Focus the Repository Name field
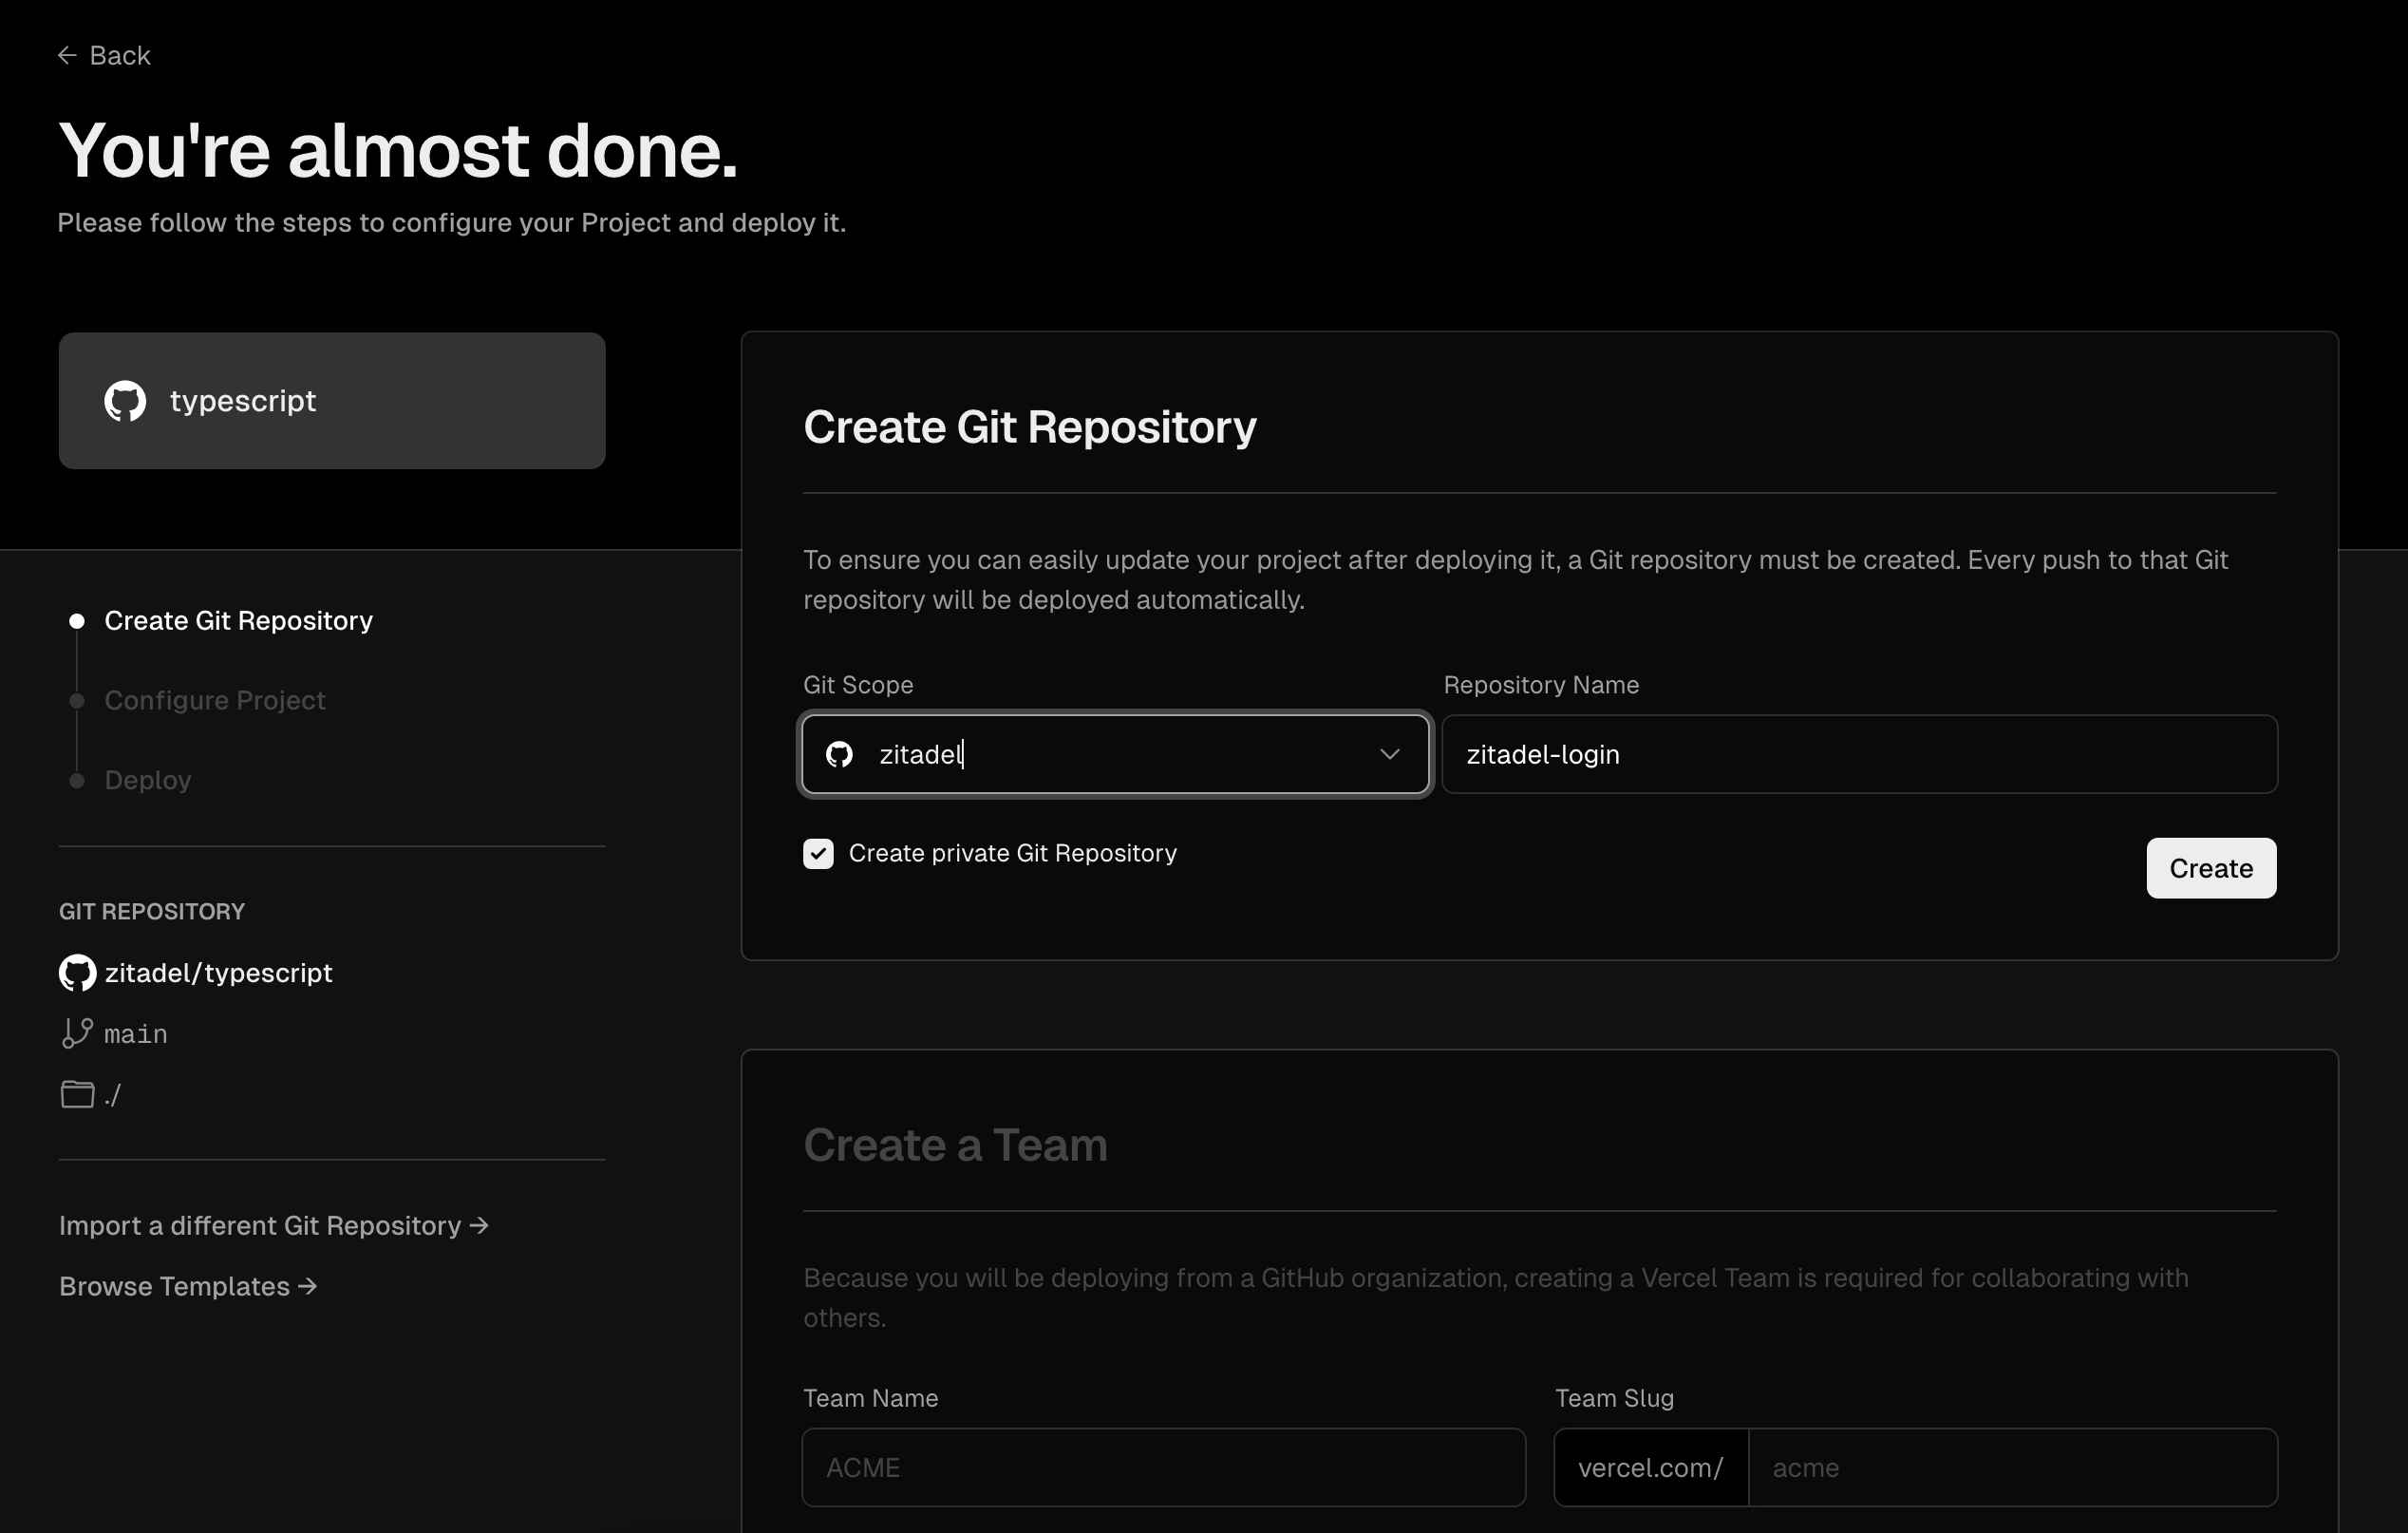 pos(1858,754)
